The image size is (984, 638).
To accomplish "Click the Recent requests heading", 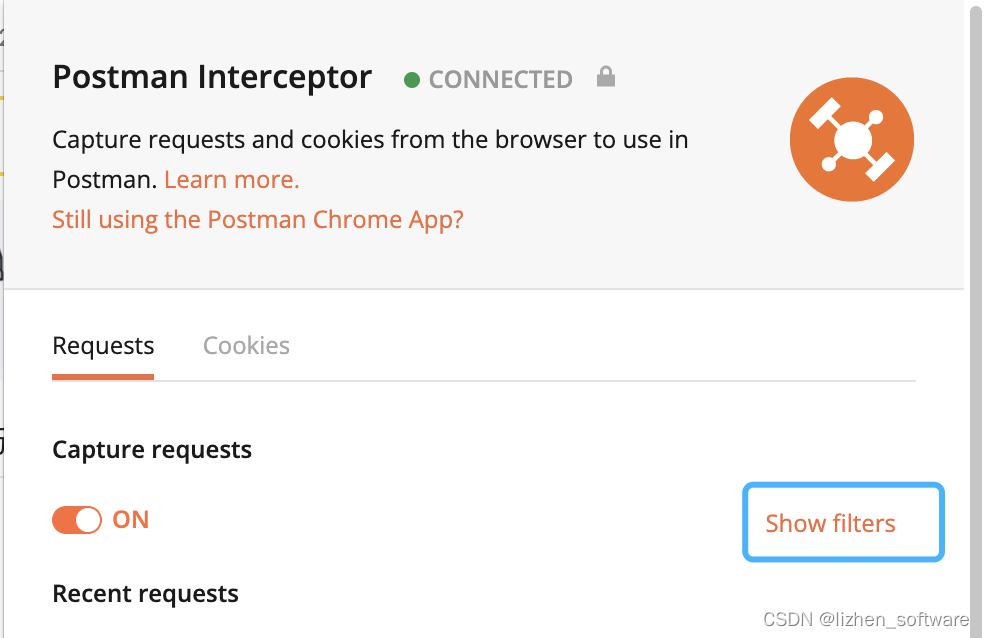I will [x=145, y=593].
